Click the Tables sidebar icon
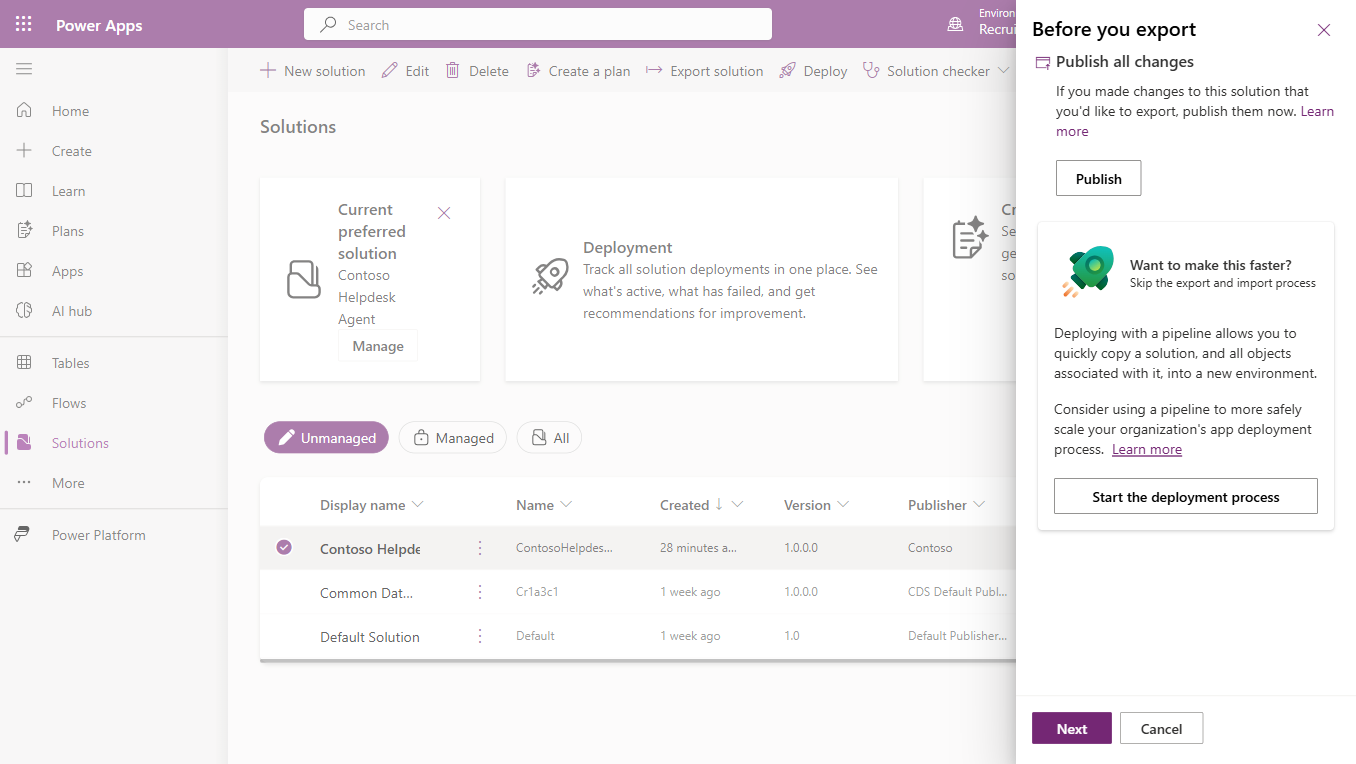The width and height of the screenshot is (1356, 764). point(24,363)
